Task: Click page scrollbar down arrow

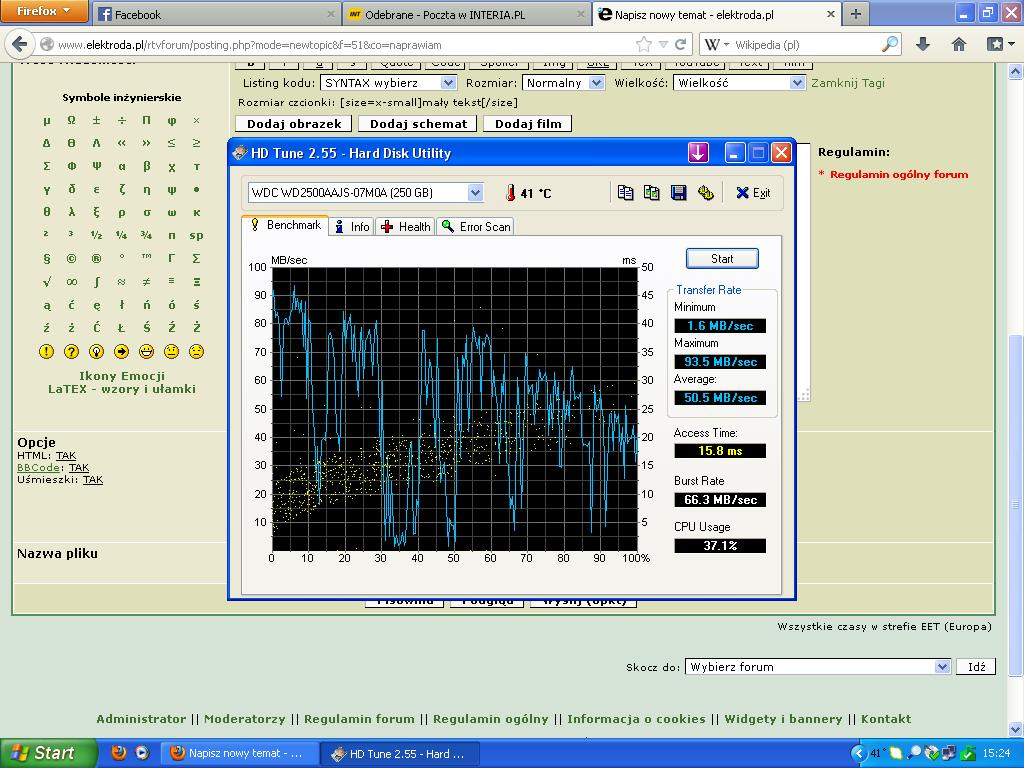Action: pyautogui.click(x=1016, y=728)
